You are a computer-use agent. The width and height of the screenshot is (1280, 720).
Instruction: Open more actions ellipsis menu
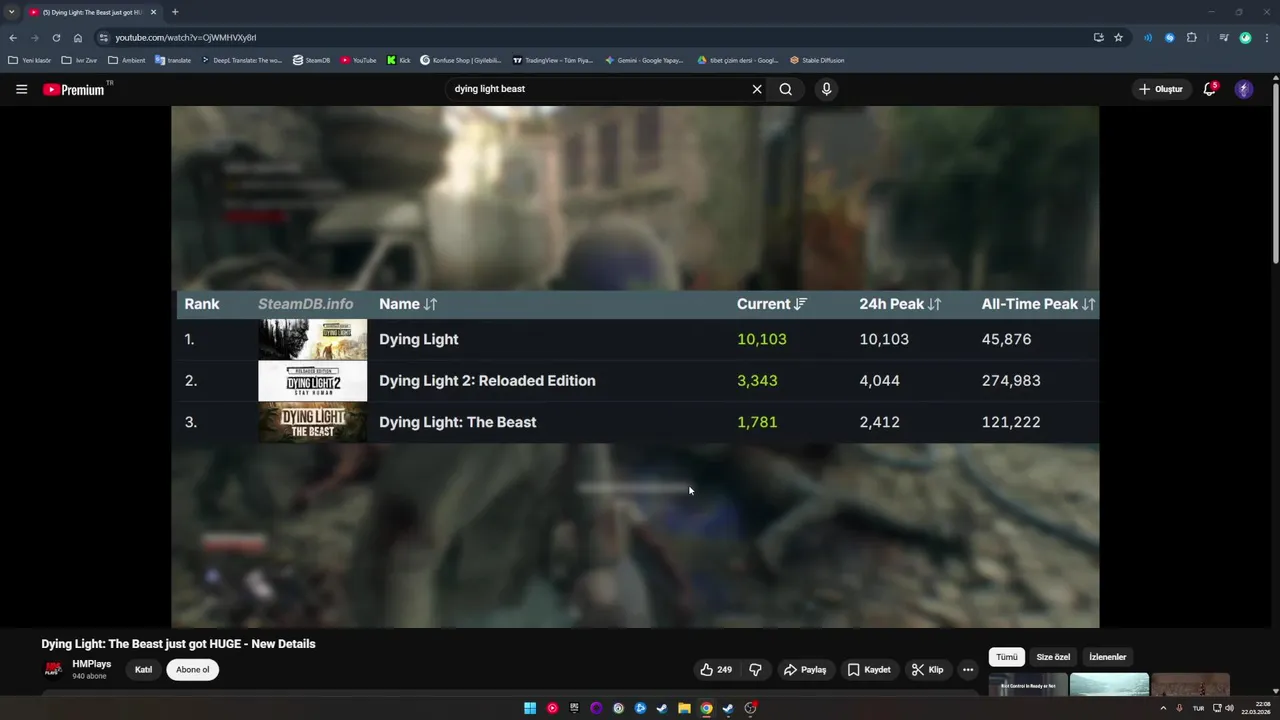[967, 670]
